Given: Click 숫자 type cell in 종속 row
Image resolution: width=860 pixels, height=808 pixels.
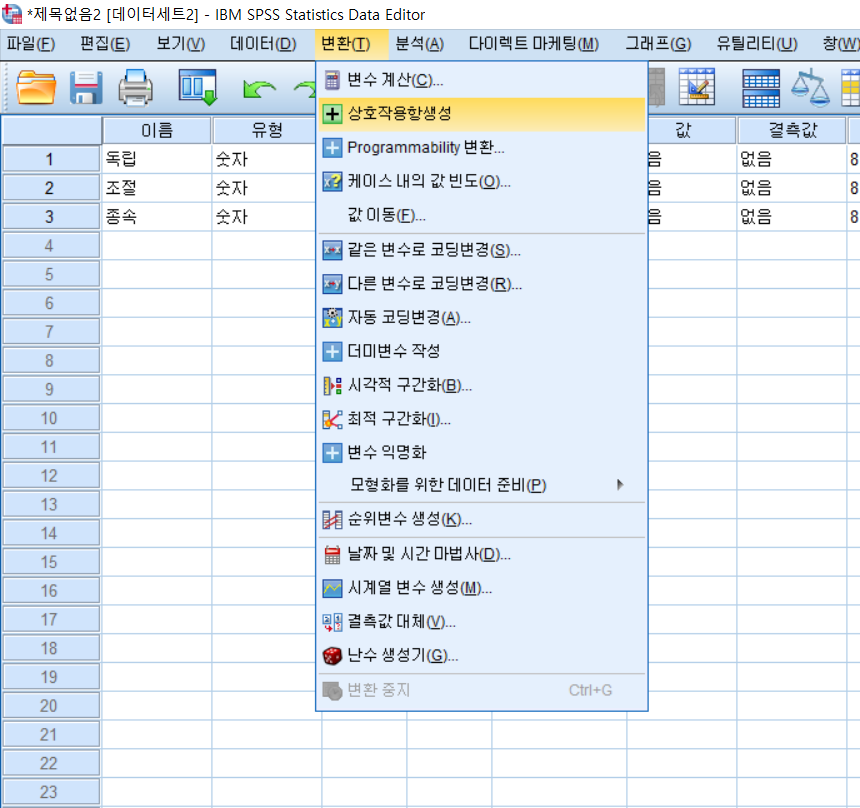Looking at the screenshot, I should click(x=264, y=217).
